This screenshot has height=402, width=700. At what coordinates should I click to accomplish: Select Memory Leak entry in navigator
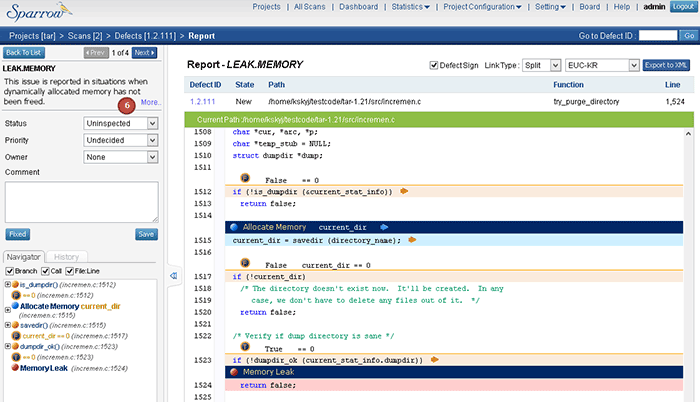[44, 368]
